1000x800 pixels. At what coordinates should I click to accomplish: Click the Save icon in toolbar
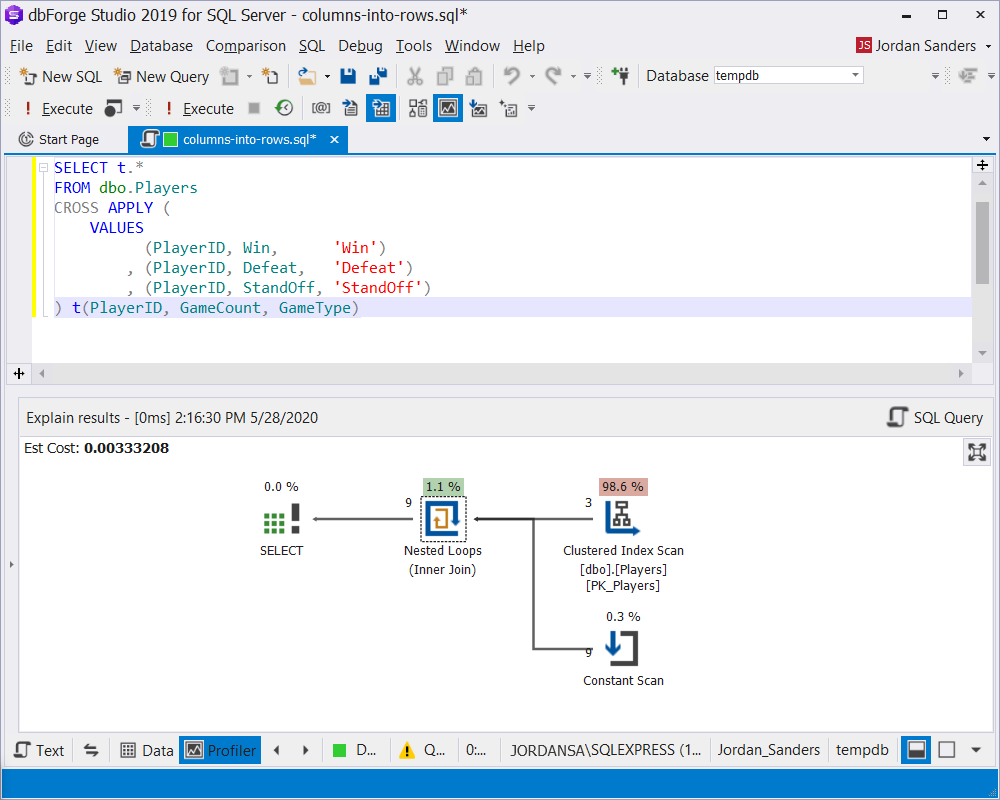click(348, 76)
